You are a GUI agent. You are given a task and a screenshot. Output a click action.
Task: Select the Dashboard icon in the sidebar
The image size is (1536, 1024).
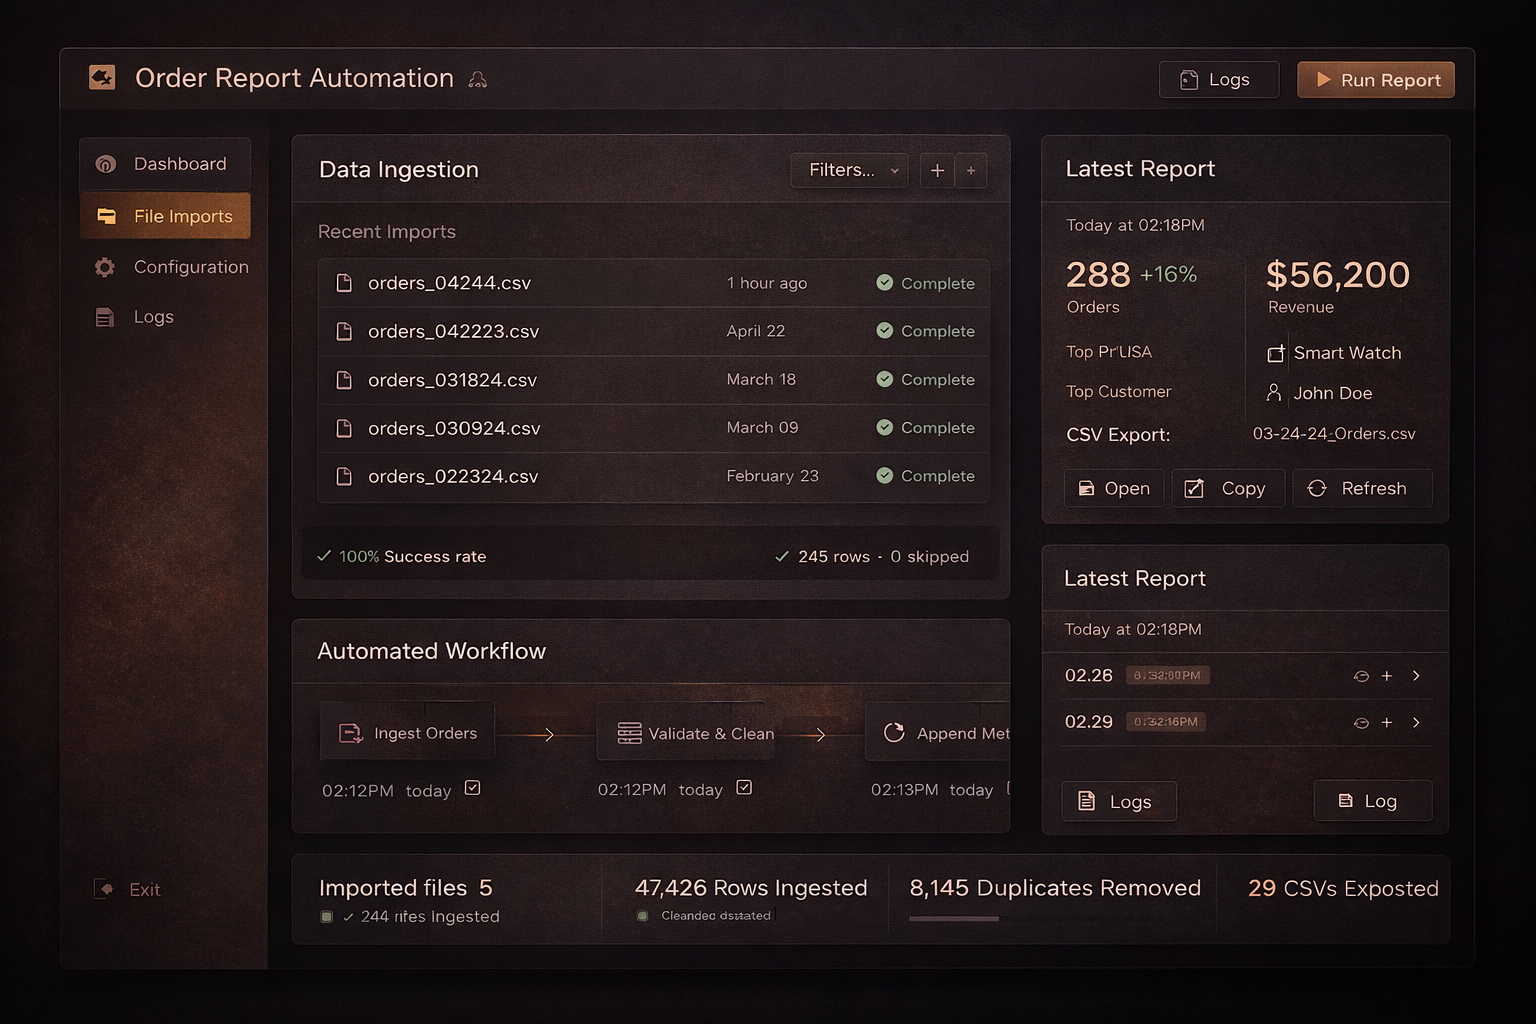click(x=104, y=164)
